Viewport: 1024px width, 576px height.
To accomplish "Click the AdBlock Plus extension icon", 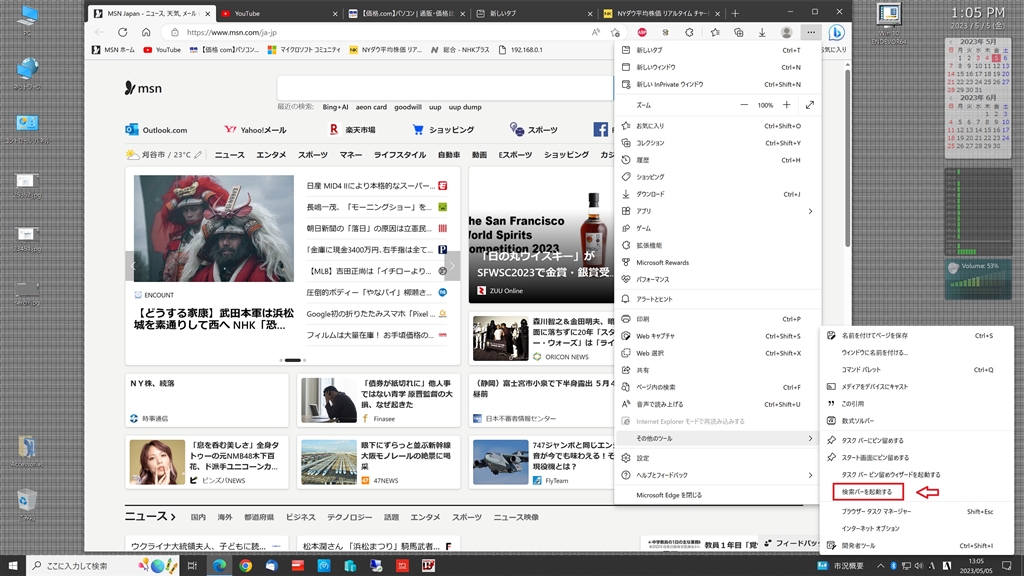I will coord(642,32).
